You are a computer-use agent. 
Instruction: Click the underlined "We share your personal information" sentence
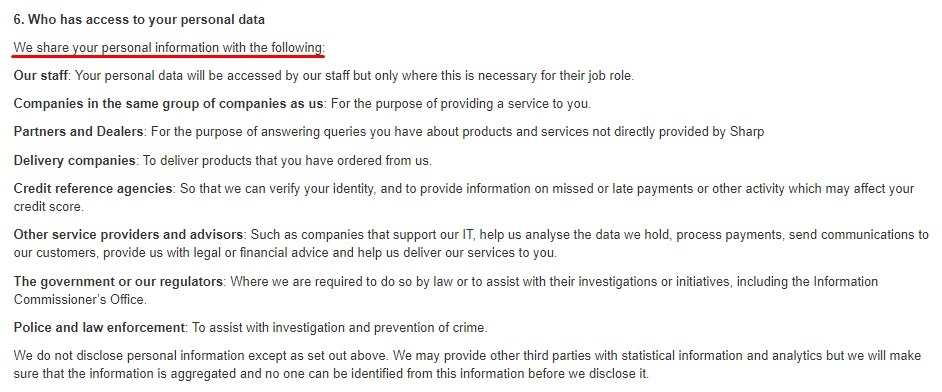[x=169, y=47]
